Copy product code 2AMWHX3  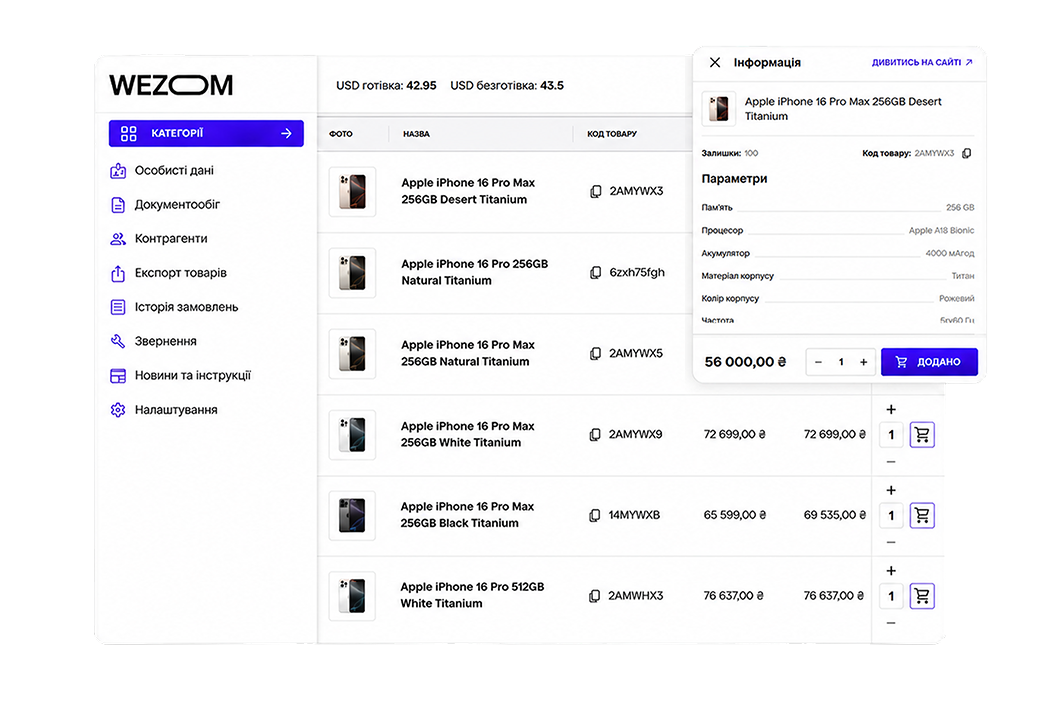tap(595, 596)
